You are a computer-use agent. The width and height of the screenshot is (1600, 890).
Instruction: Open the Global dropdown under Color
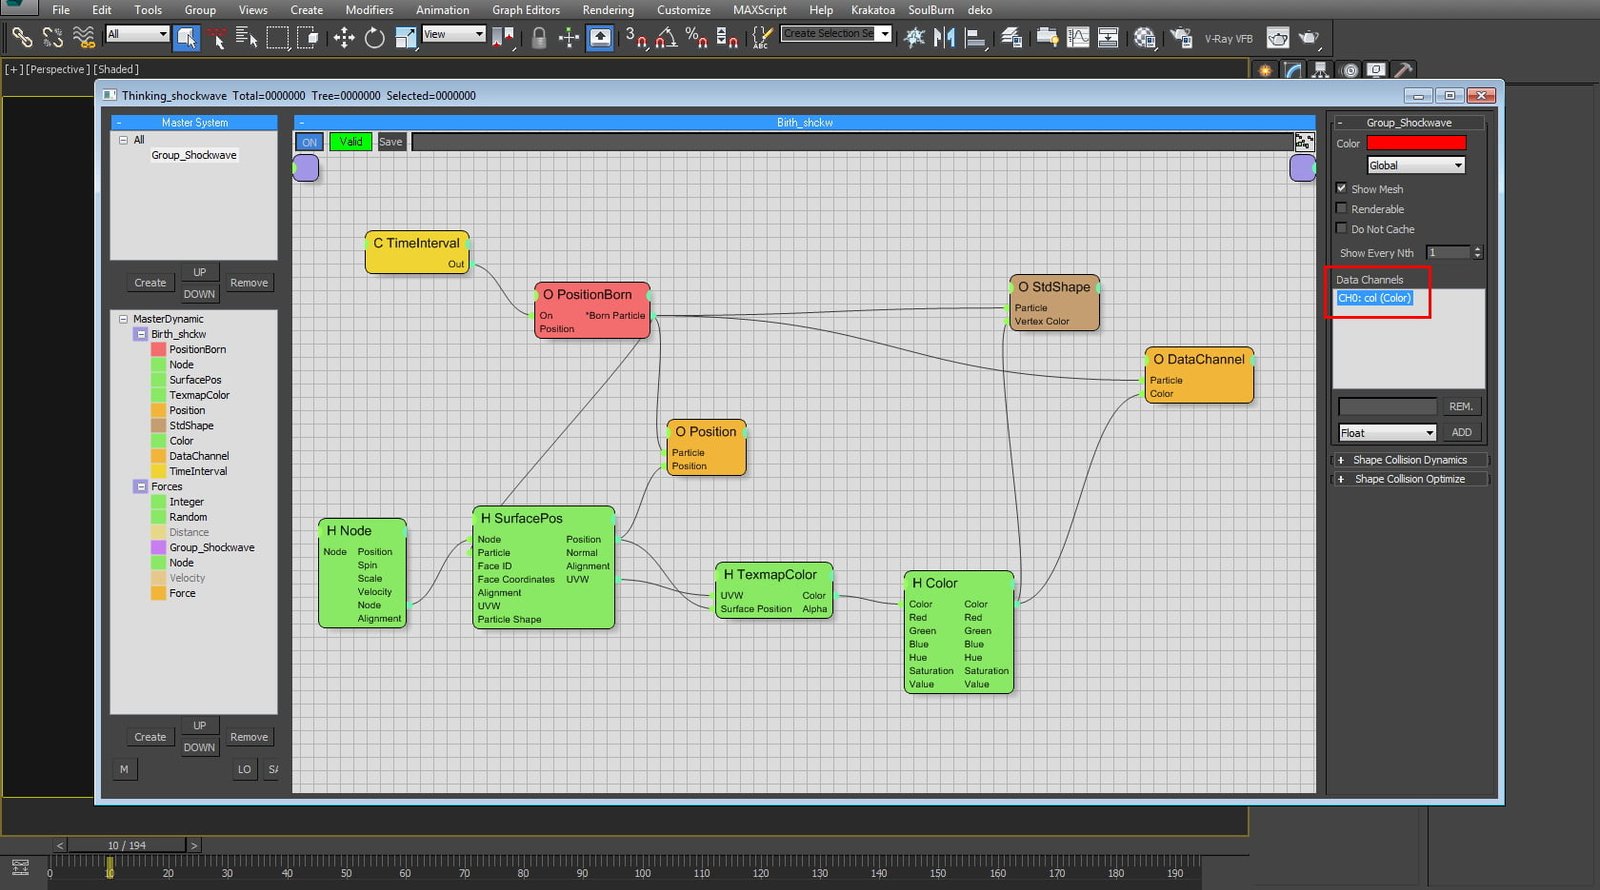point(1415,165)
